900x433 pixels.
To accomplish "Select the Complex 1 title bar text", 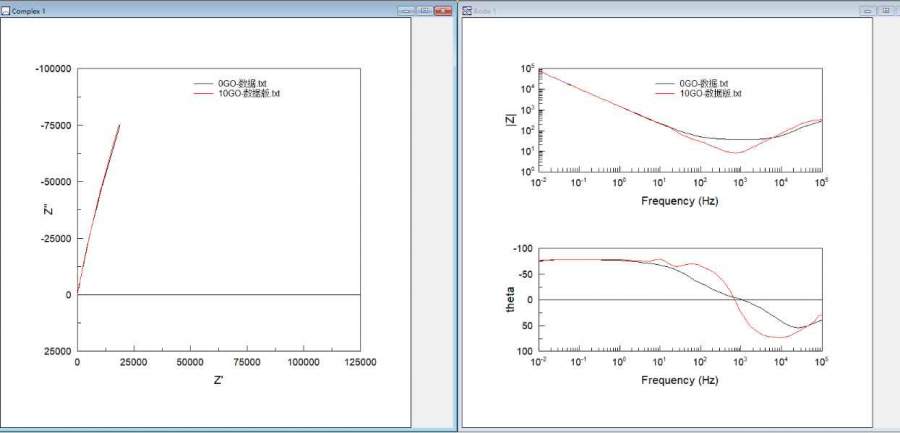I will coord(29,11).
